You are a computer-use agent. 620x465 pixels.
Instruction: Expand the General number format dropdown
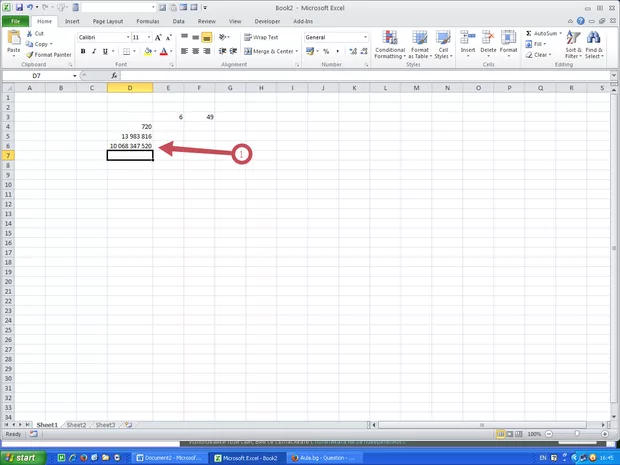pyautogui.click(x=365, y=37)
